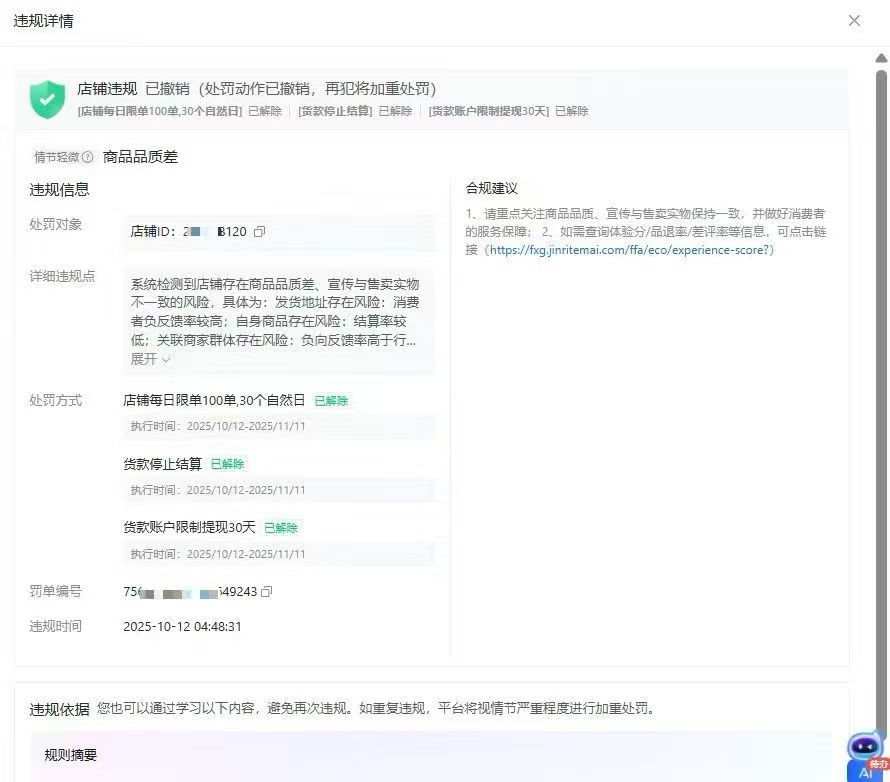Click the 合规建议 heading

[x=491, y=188]
